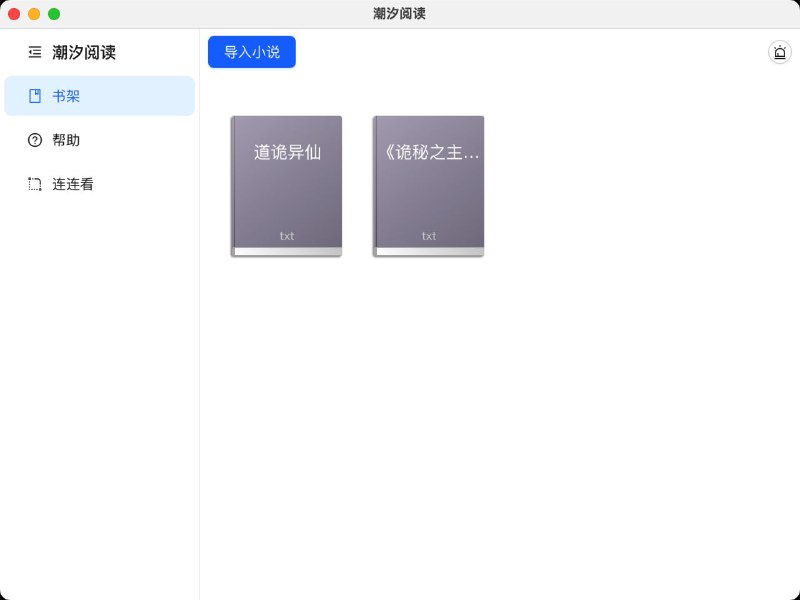
Task: Click the 潮汐阅读 sidebar heading
Action: [85, 52]
